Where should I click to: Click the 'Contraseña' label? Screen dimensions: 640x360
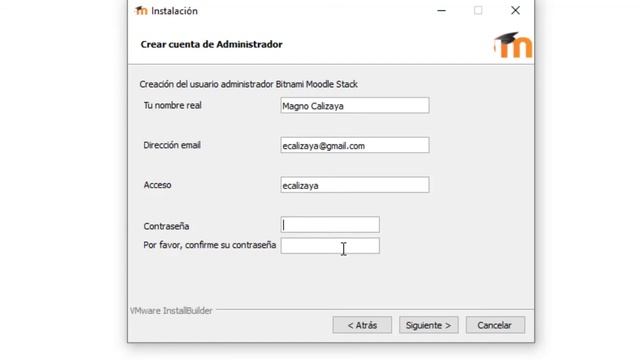(x=166, y=226)
